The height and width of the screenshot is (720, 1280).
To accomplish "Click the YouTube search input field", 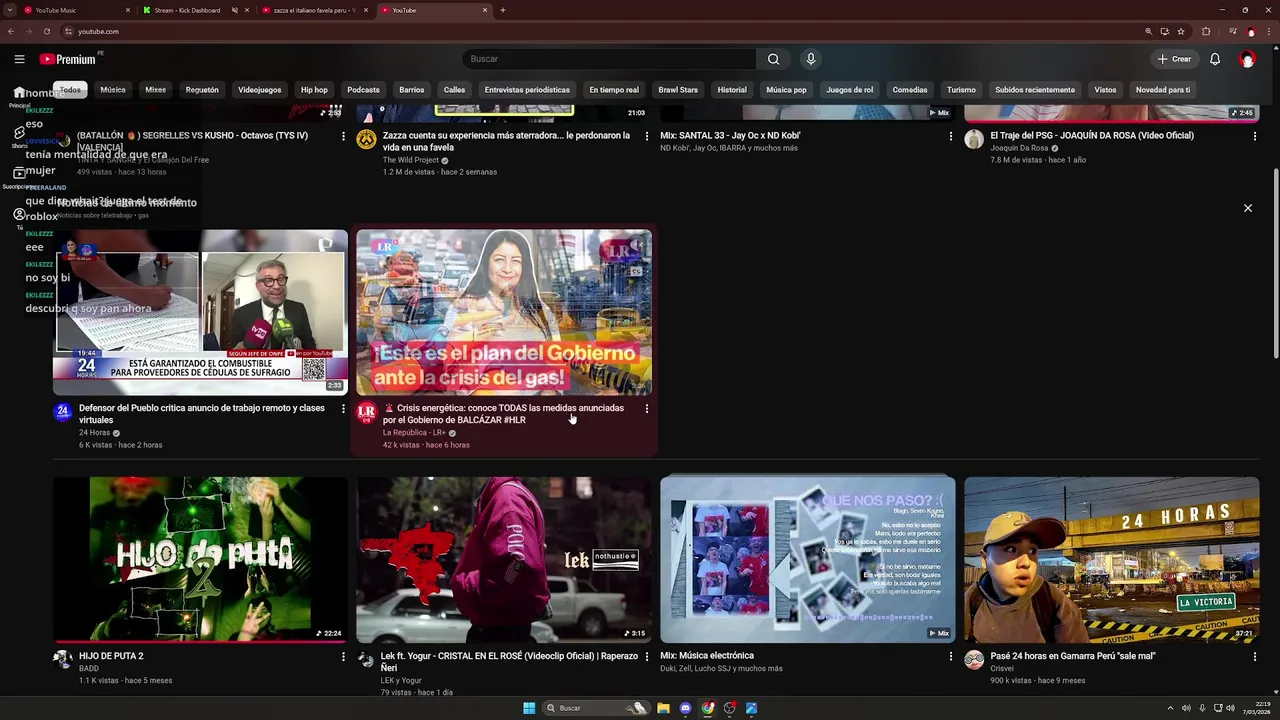I will [x=610, y=59].
